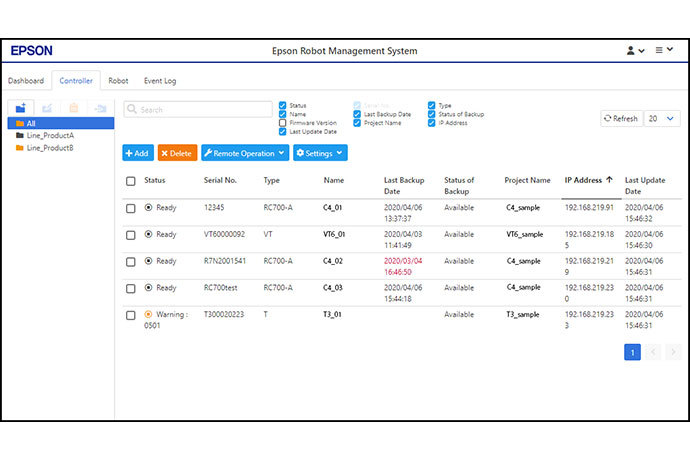This screenshot has height=460, width=690.
Task: Sort by Type column header
Action: click(x=272, y=180)
